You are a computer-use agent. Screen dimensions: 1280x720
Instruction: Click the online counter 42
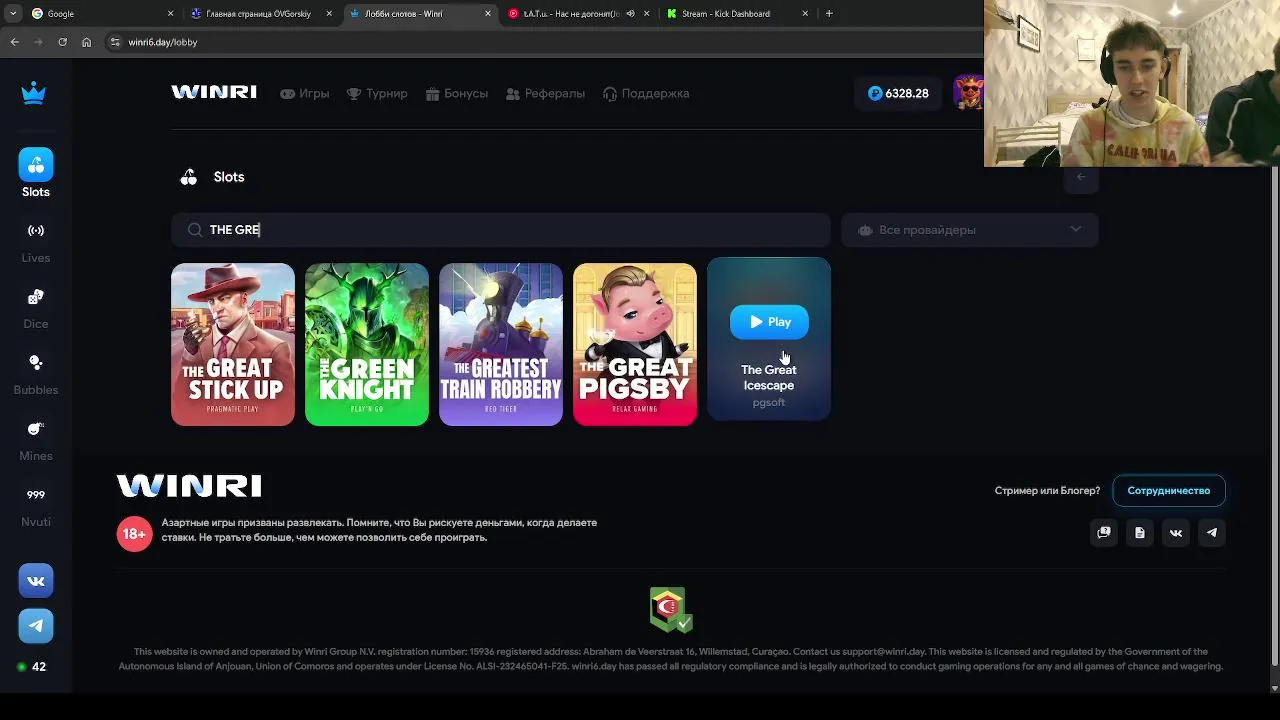click(32, 667)
